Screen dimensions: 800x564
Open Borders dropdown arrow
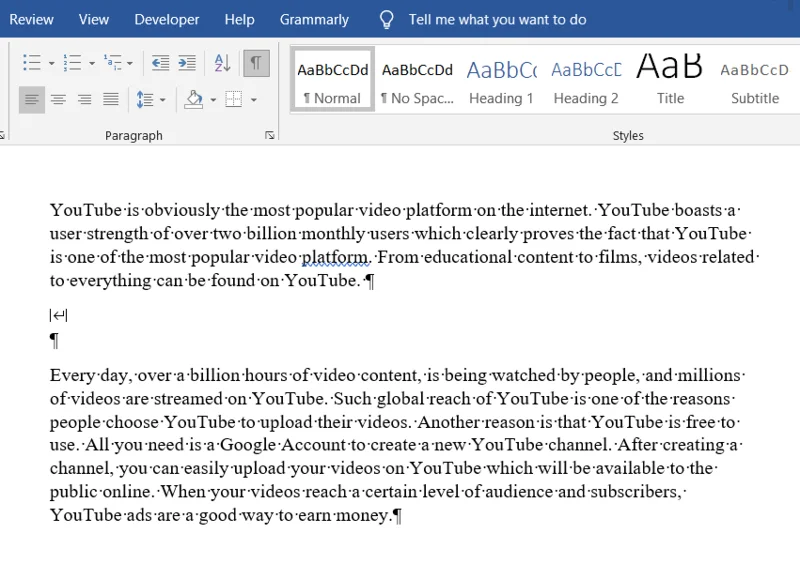pos(254,100)
